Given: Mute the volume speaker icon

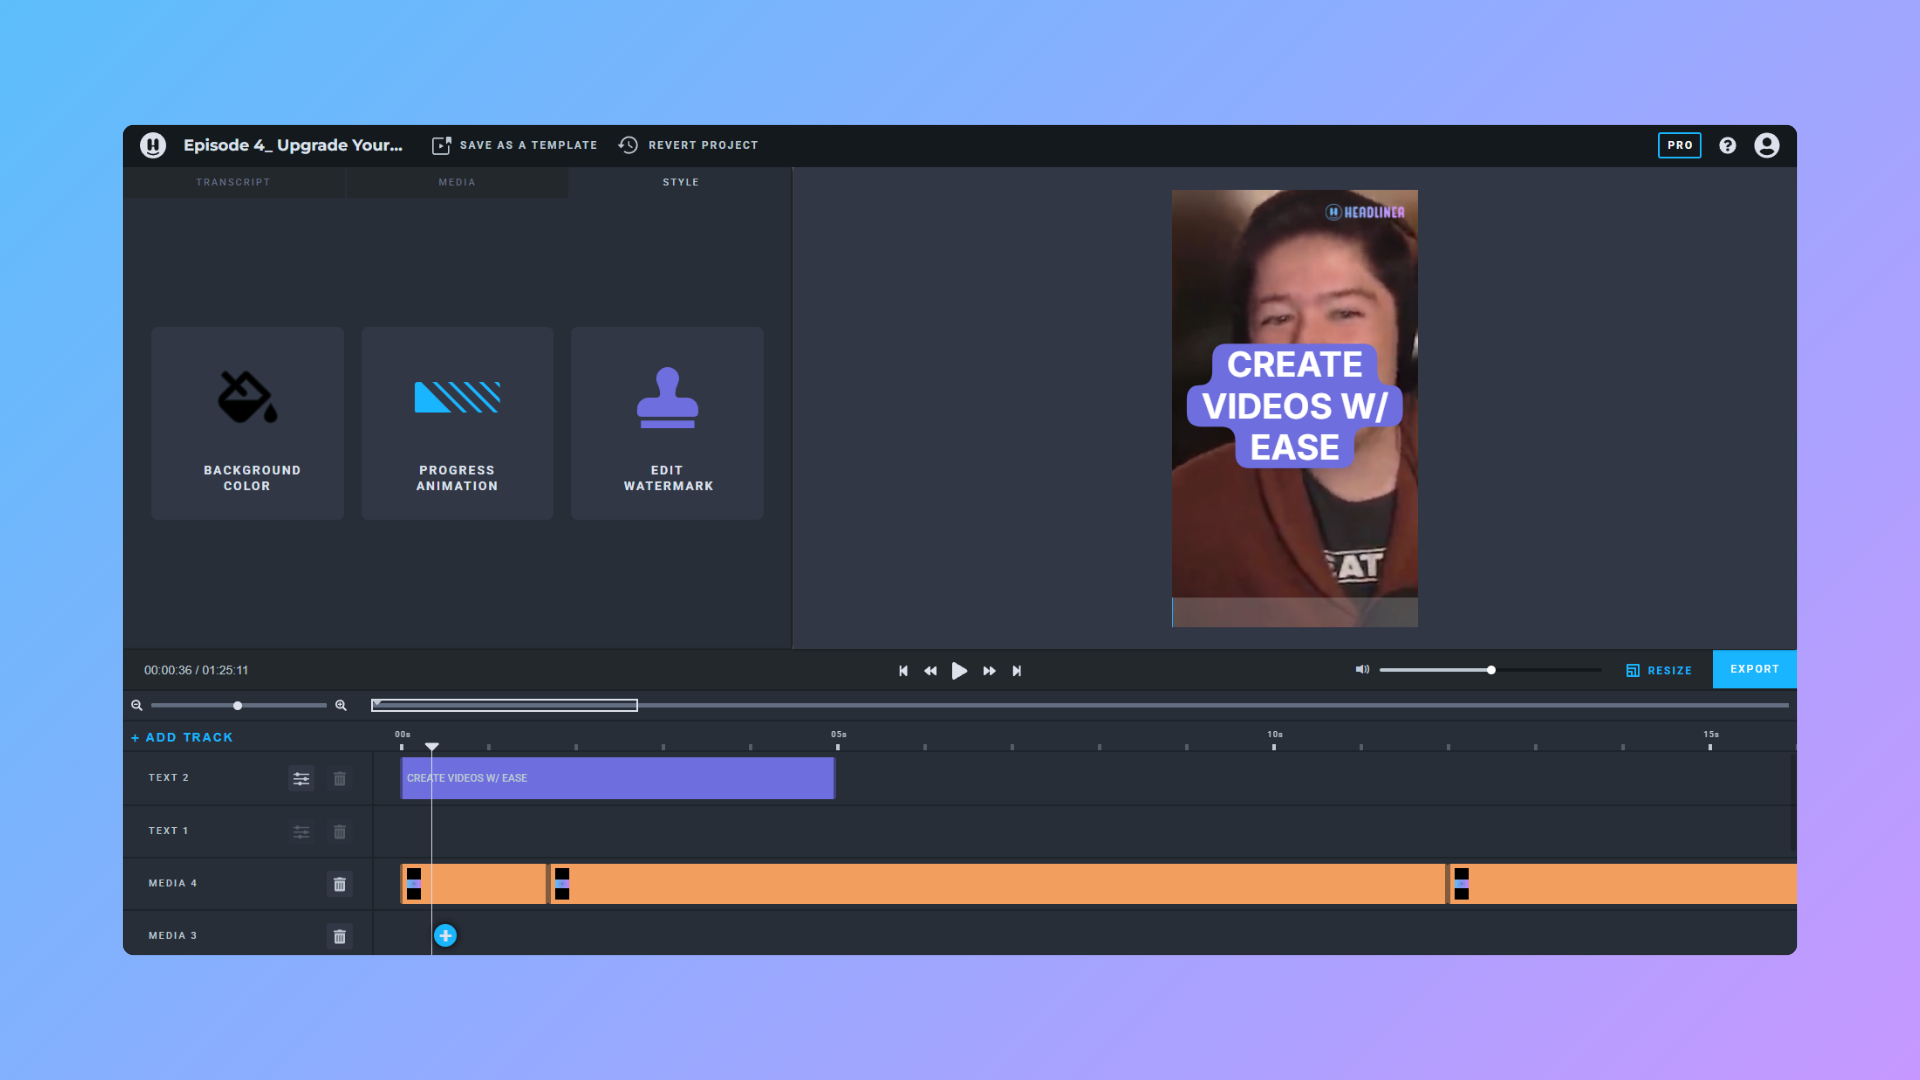Looking at the screenshot, I should (1362, 669).
